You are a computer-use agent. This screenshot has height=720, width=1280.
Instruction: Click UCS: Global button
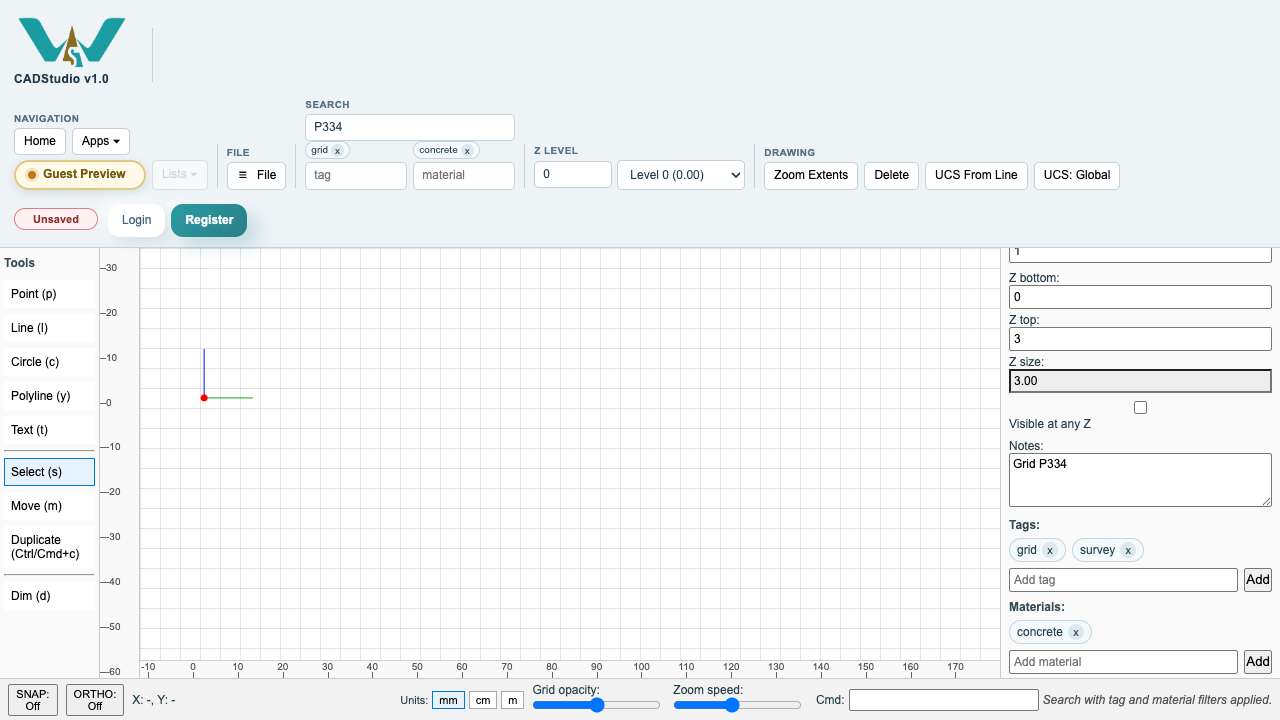[1077, 175]
